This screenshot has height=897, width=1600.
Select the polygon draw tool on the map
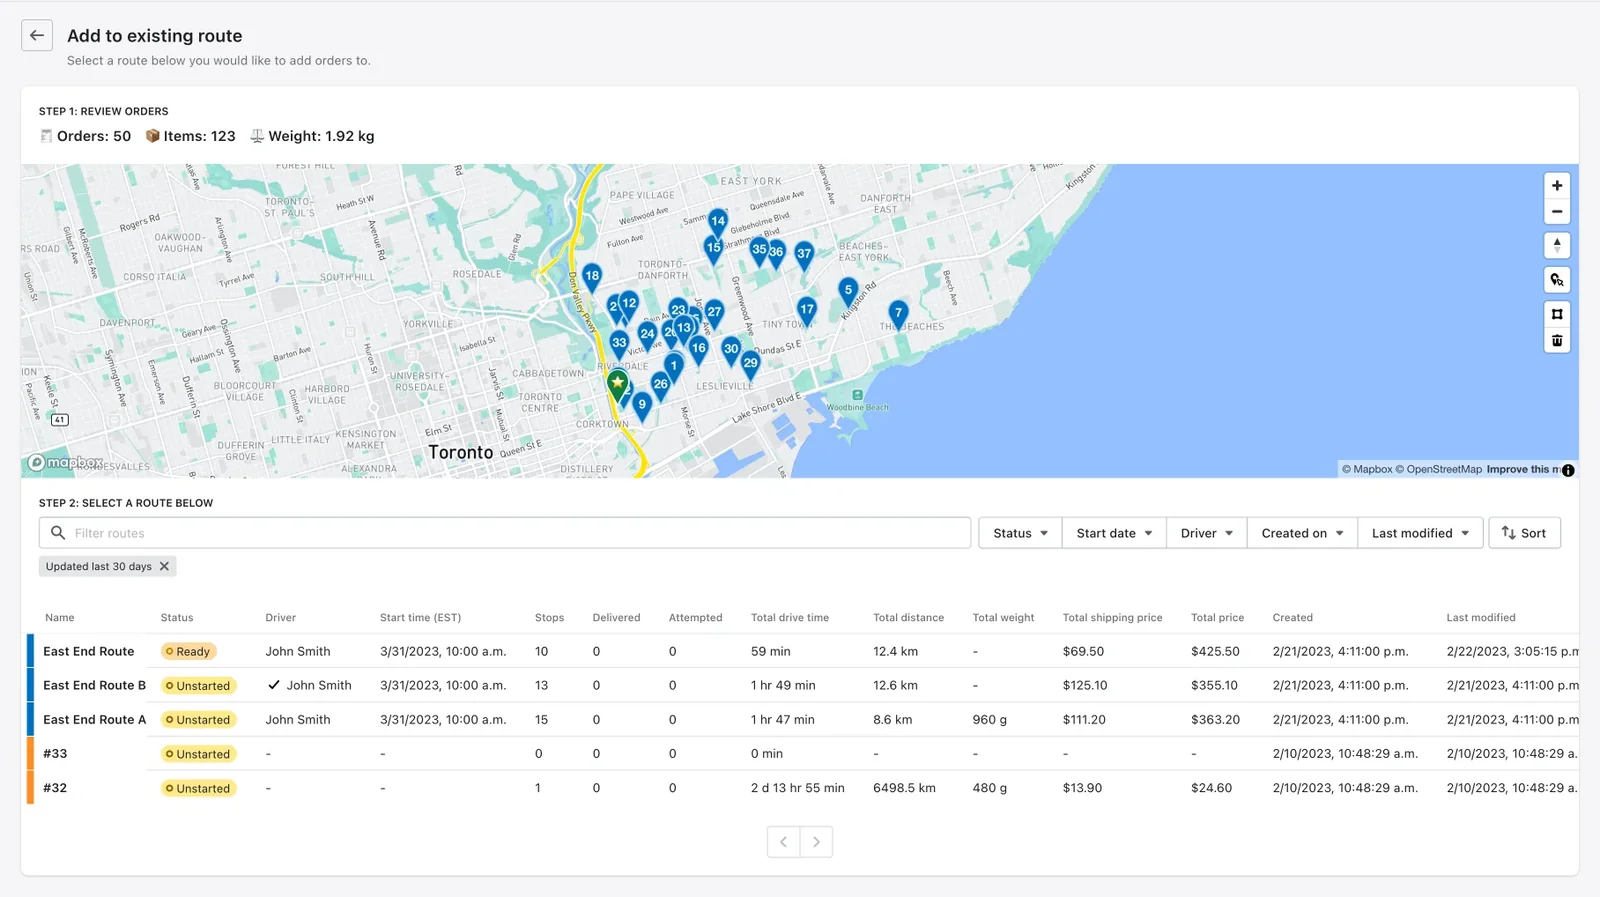1557,314
